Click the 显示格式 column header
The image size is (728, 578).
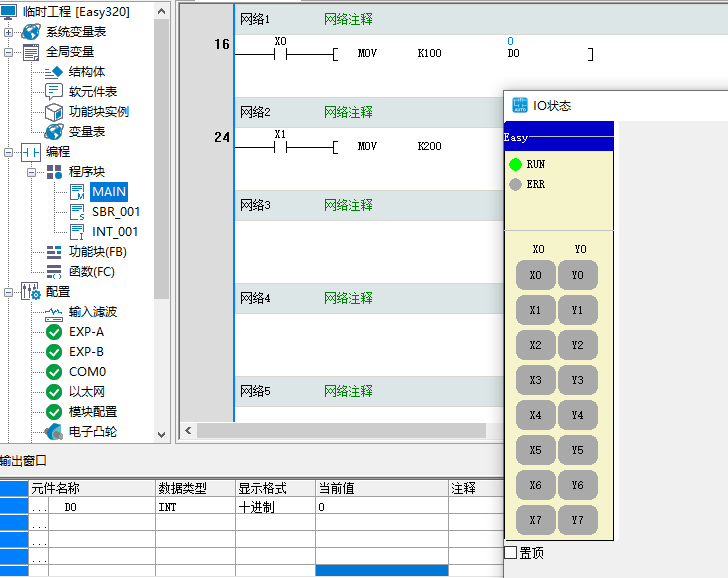pos(275,488)
